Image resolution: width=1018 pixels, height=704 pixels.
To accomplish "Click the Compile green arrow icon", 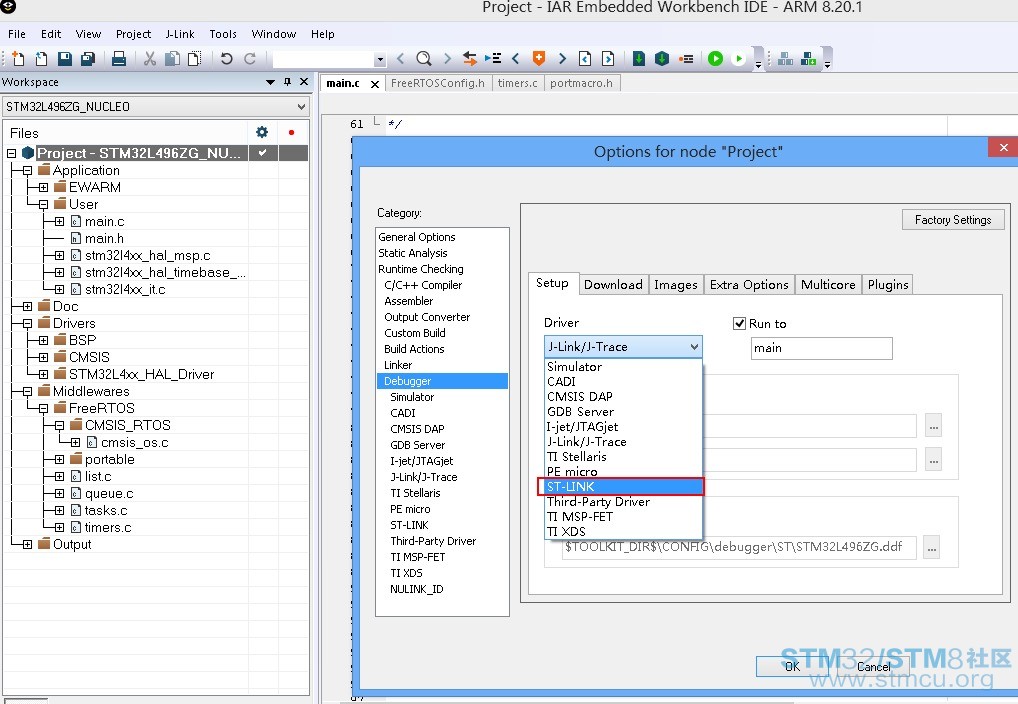I will click(639, 58).
